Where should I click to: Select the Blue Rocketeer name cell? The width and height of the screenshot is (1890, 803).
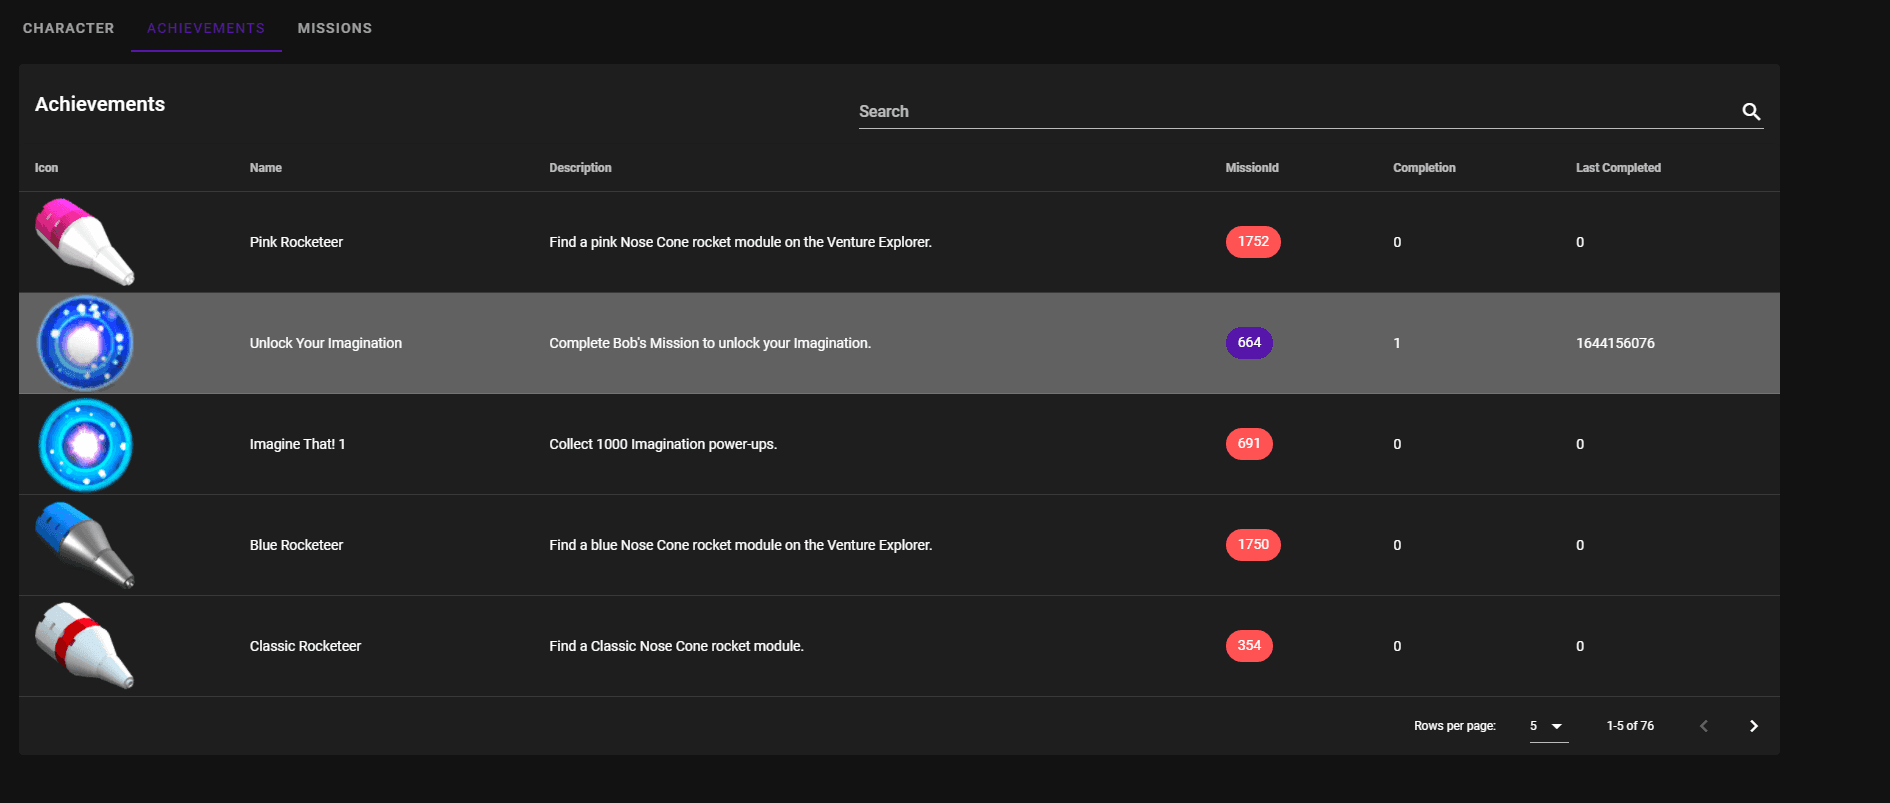pyautogui.click(x=296, y=545)
